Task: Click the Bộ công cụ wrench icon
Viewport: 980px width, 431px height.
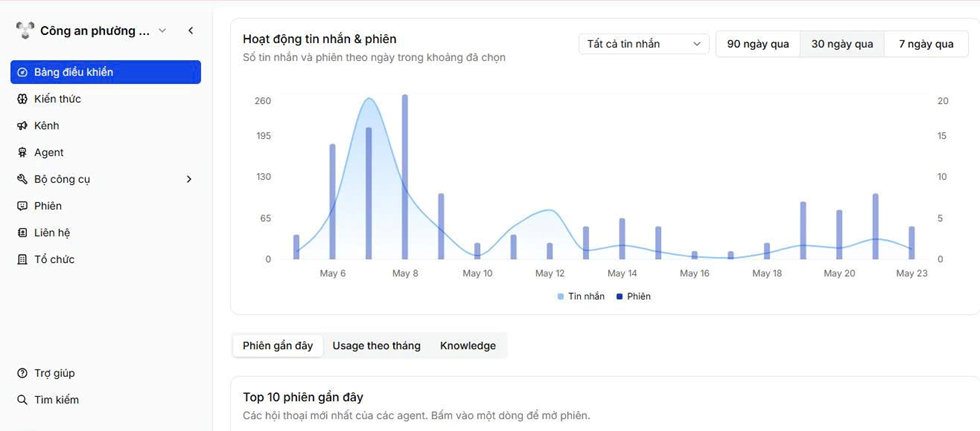Action: point(22,179)
